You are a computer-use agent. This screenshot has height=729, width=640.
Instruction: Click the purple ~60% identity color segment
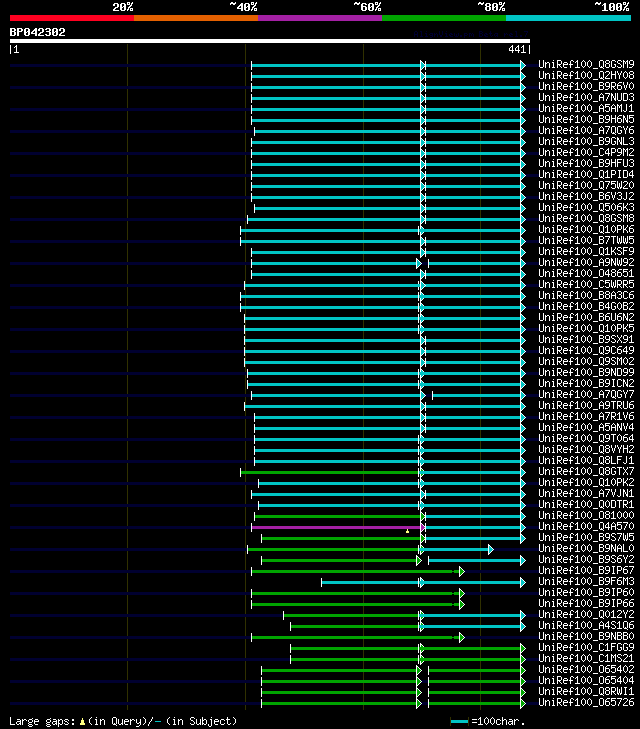pyautogui.click(x=320, y=18)
